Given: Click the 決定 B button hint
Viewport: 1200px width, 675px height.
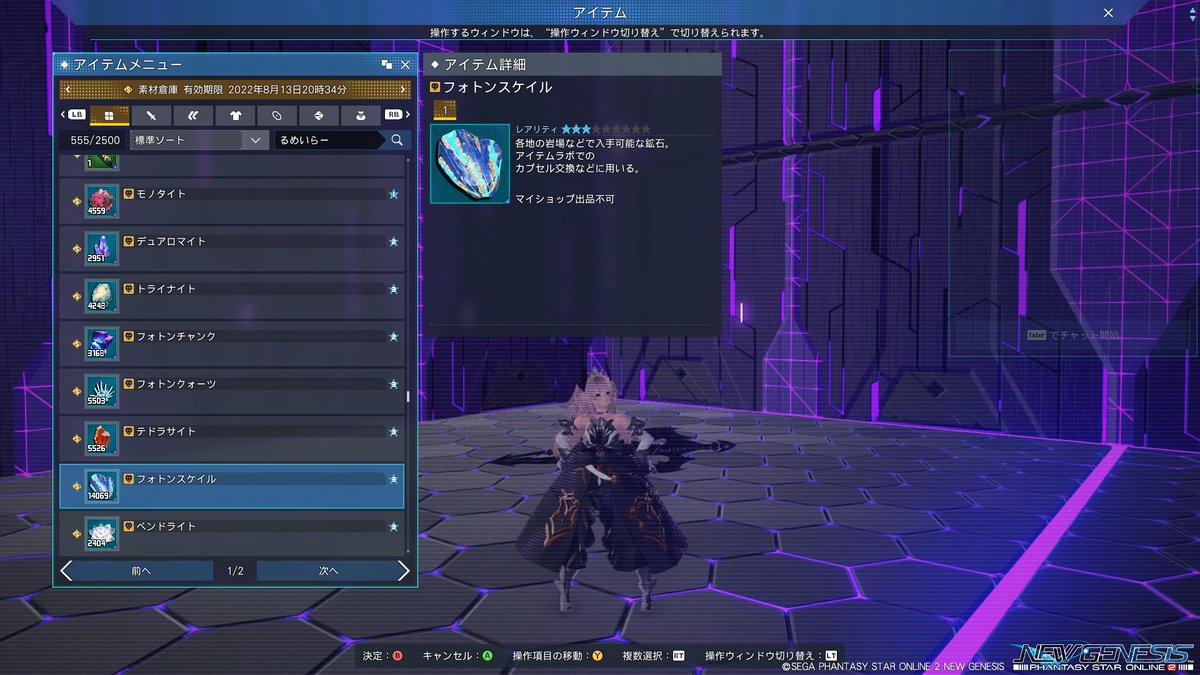Looking at the screenshot, I should 382,656.
